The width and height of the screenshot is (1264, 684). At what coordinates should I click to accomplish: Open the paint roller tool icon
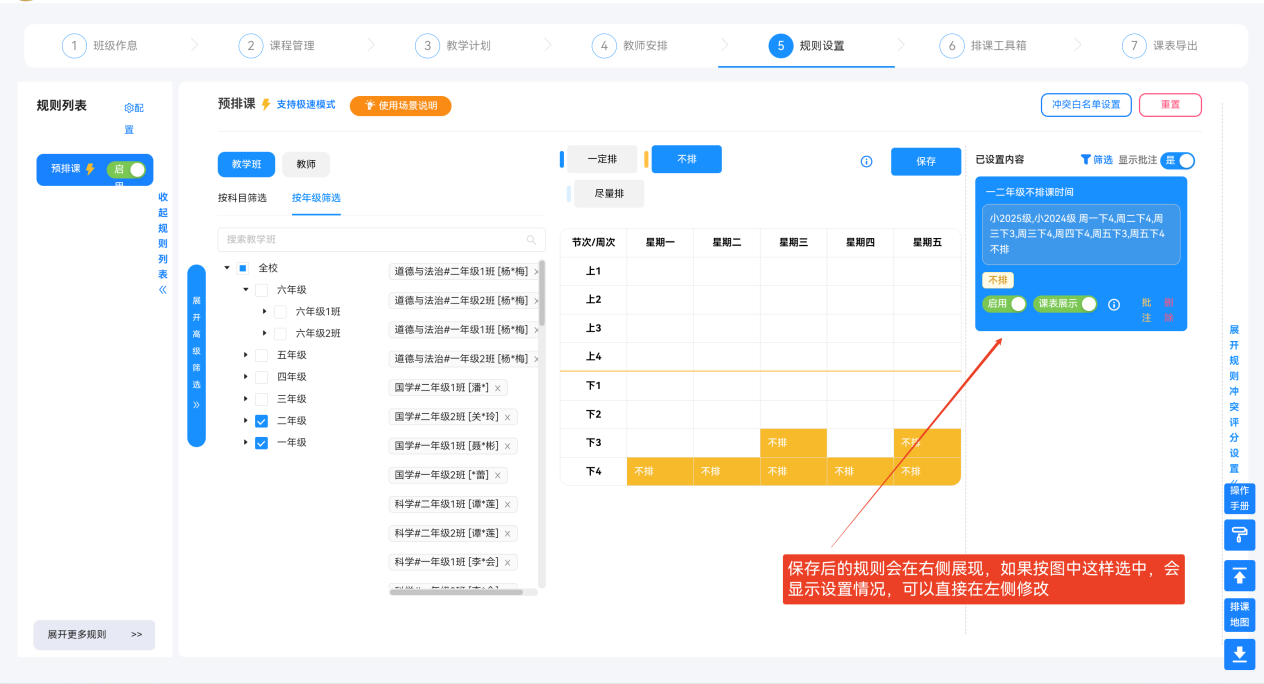click(x=1239, y=535)
